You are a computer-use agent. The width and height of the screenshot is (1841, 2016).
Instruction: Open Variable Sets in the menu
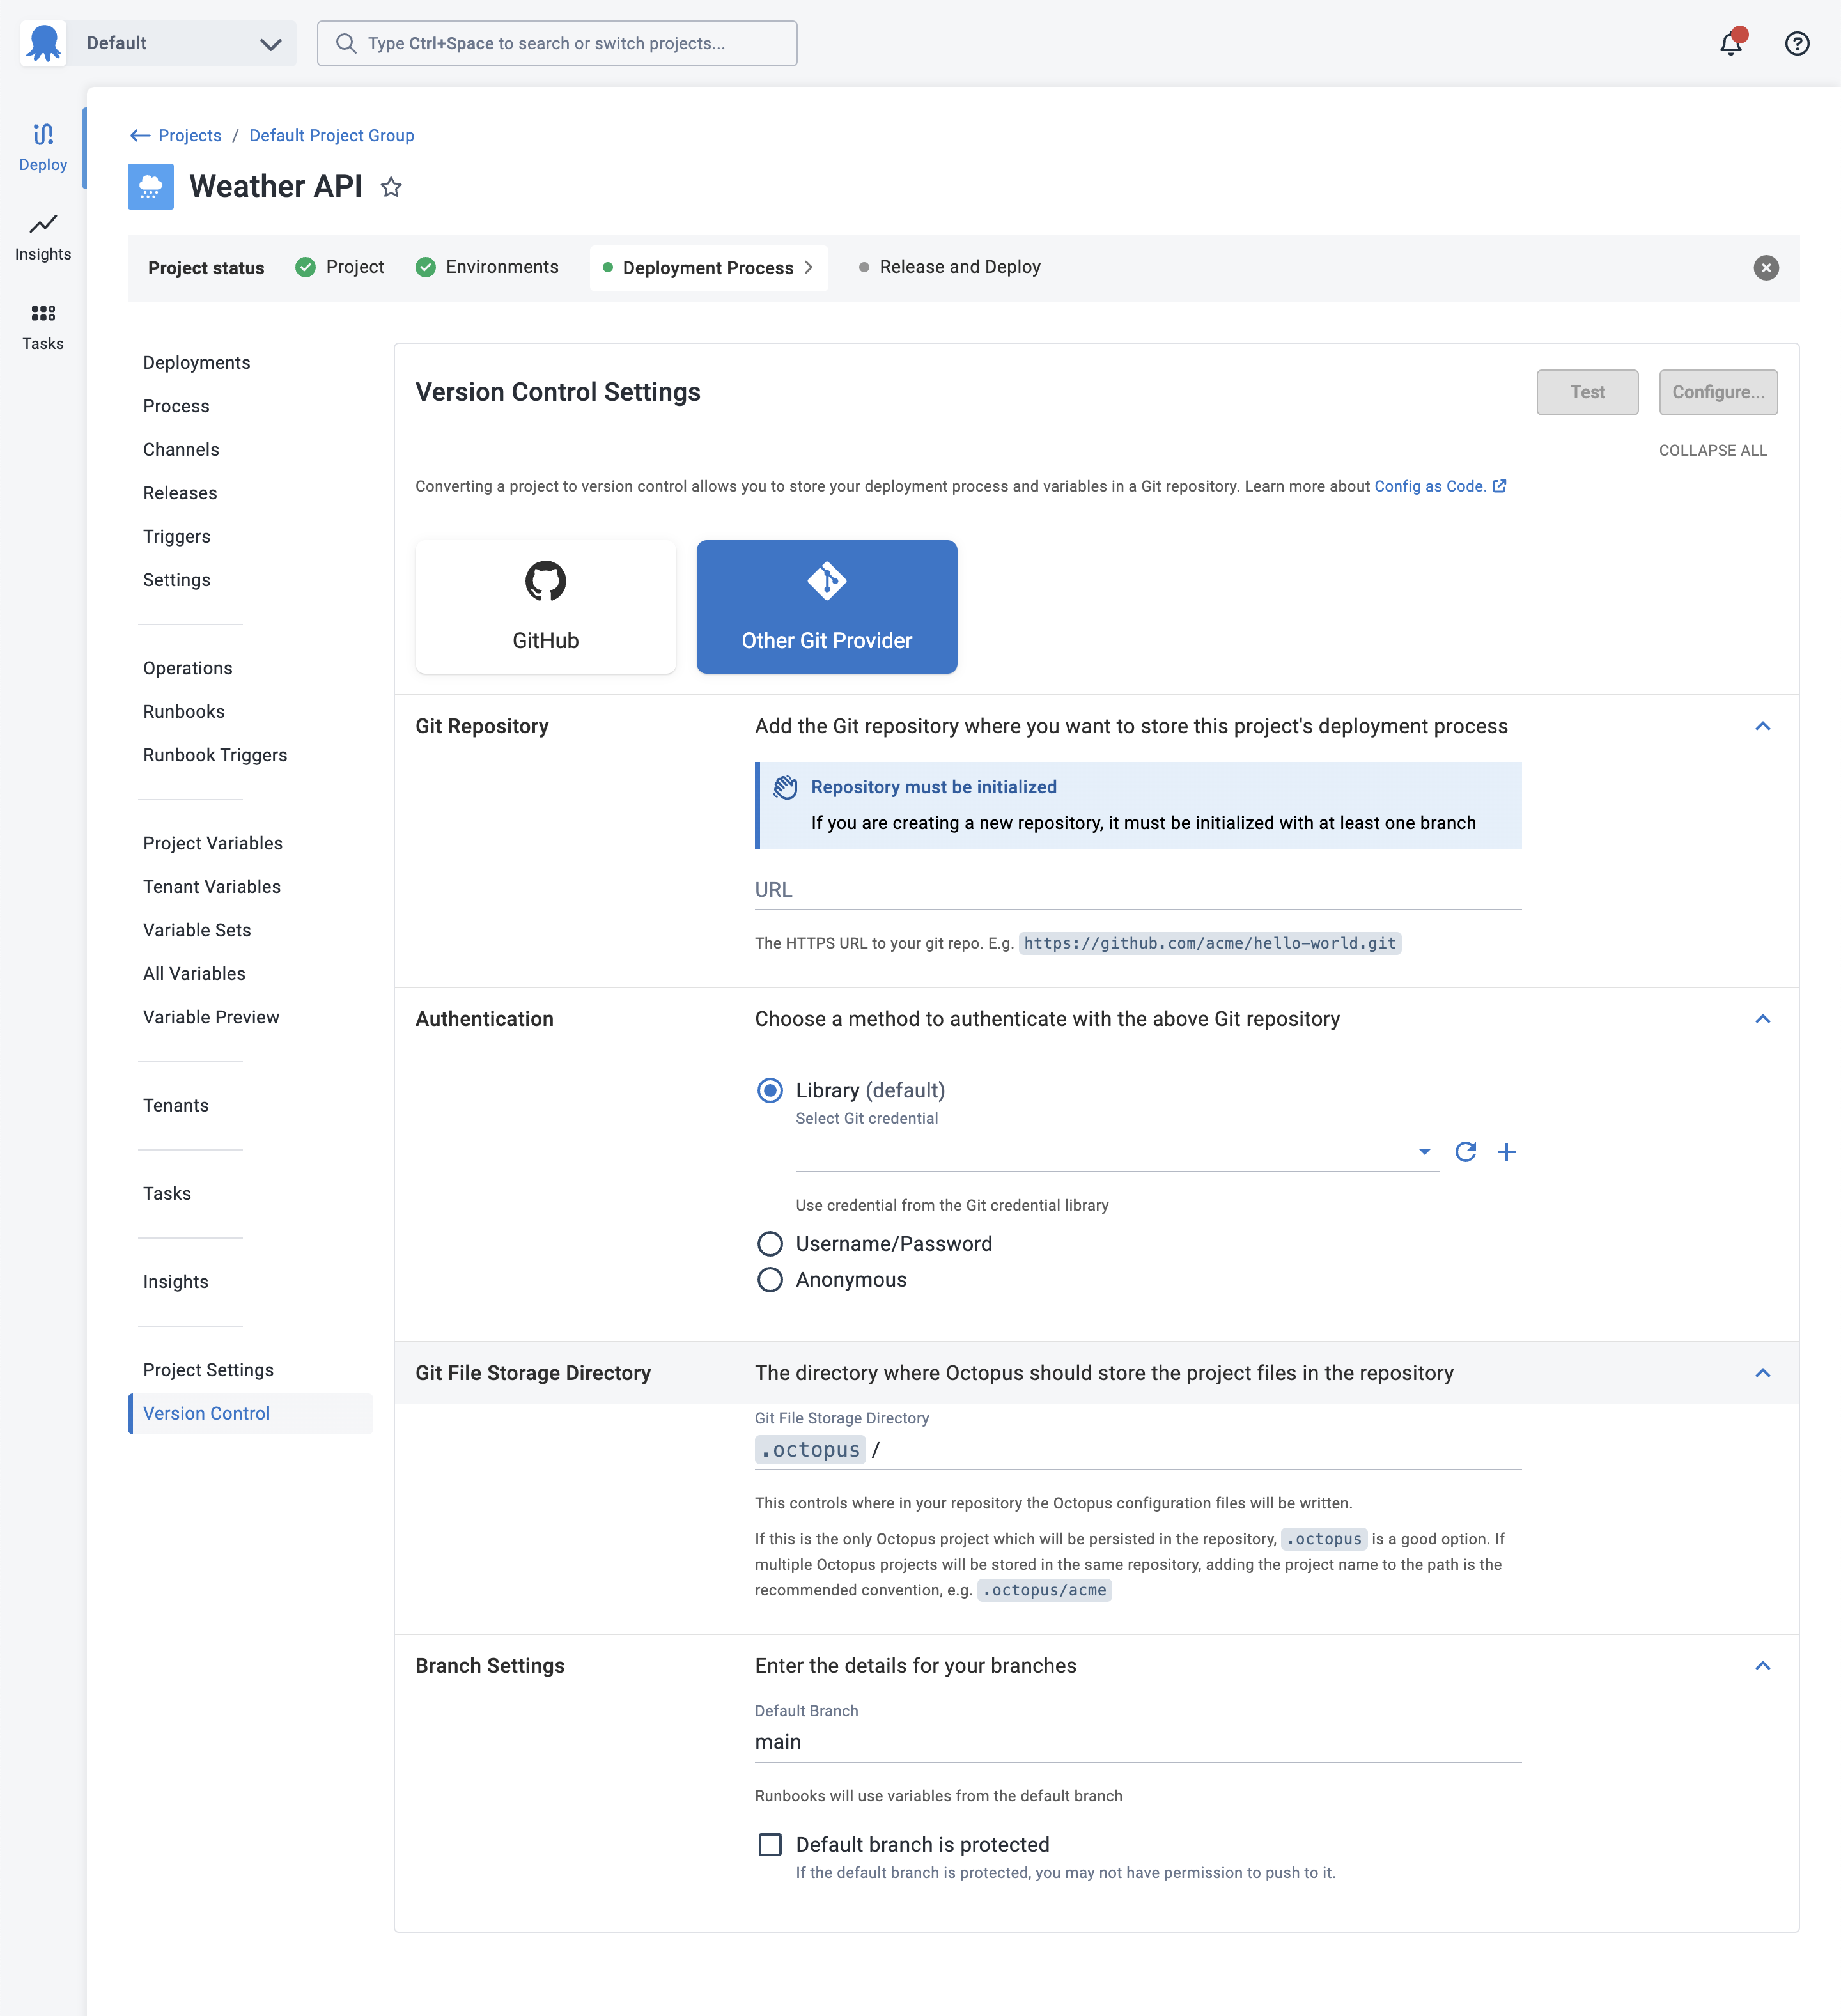(197, 930)
